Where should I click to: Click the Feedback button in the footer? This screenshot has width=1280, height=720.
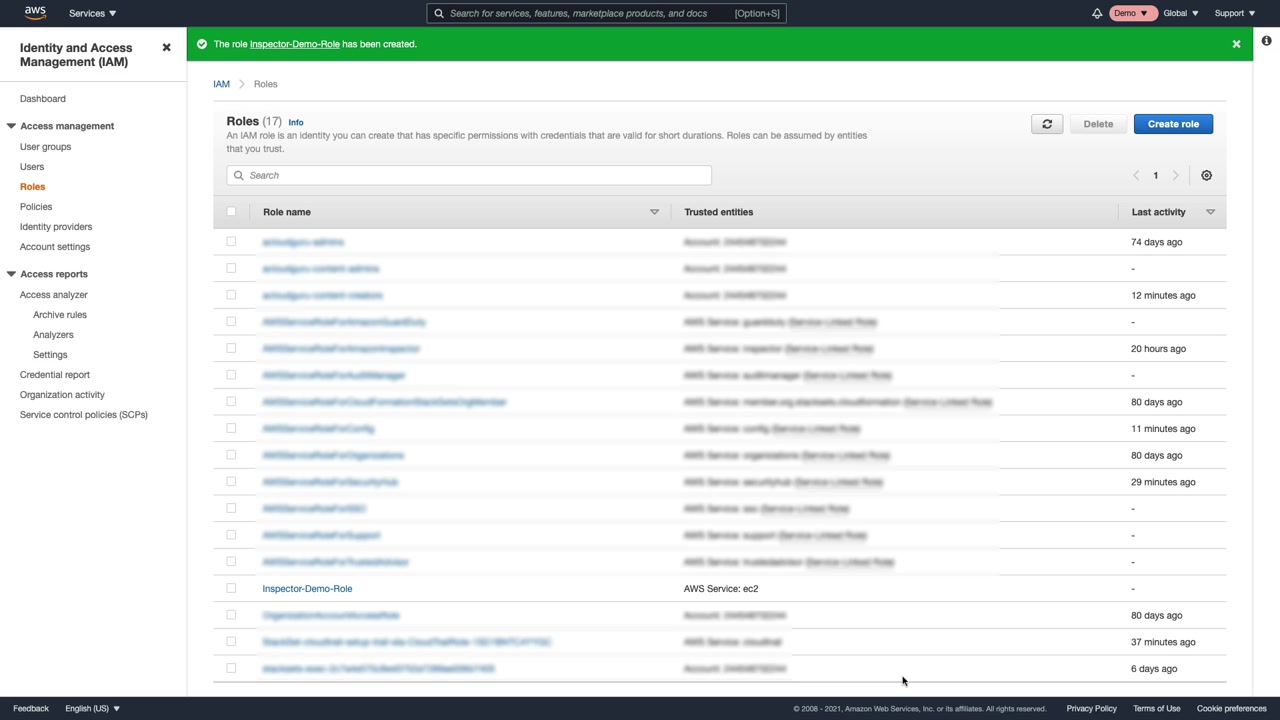[31, 708]
